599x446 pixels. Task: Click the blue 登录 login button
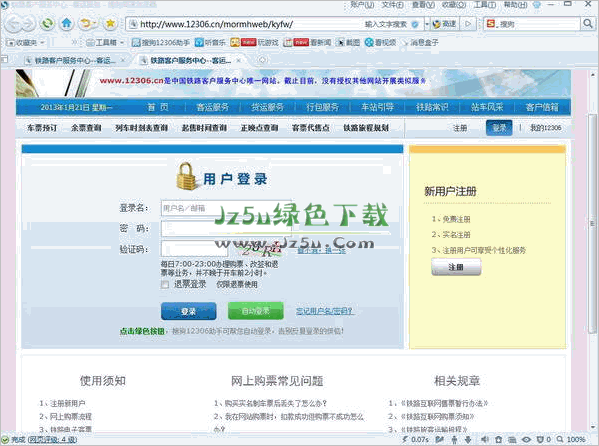click(x=188, y=311)
